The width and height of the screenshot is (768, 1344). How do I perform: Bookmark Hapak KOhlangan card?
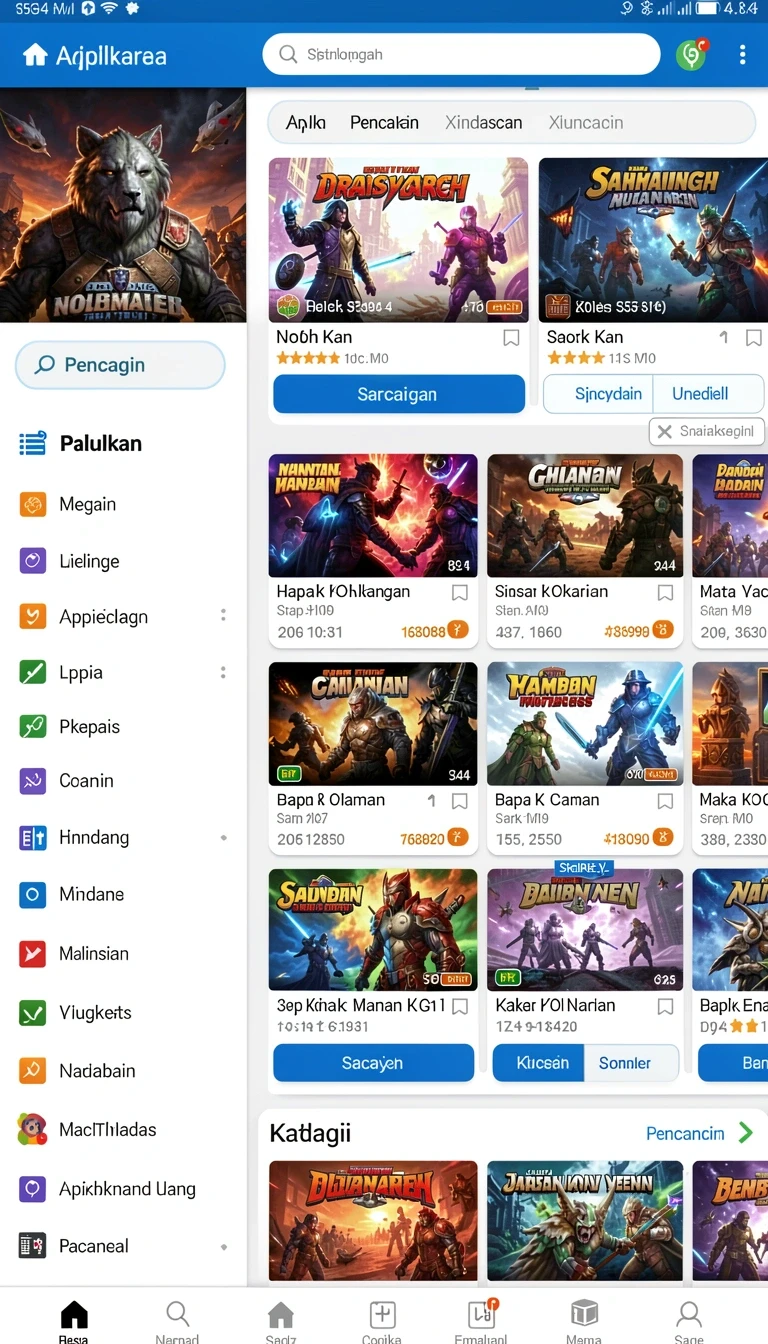460,592
